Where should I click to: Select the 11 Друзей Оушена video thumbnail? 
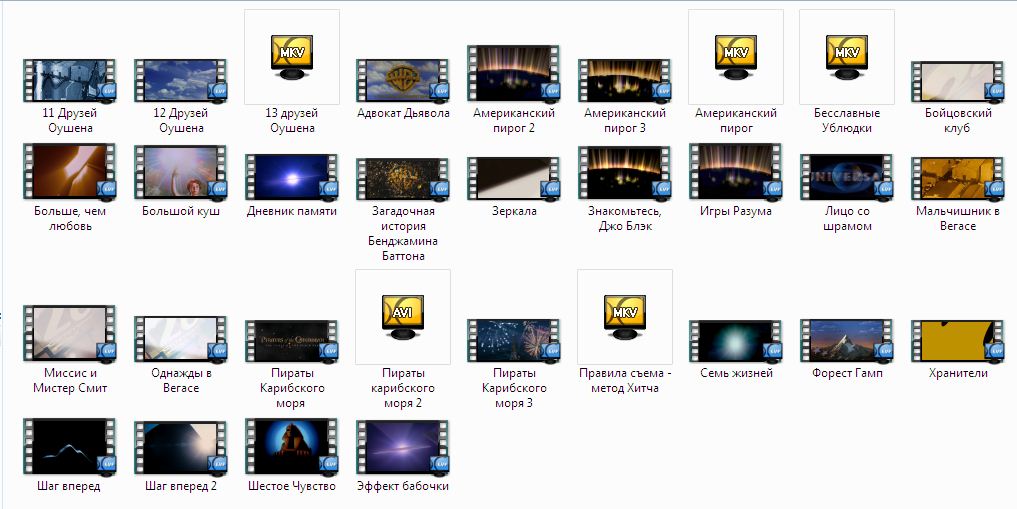[x=69, y=80]
